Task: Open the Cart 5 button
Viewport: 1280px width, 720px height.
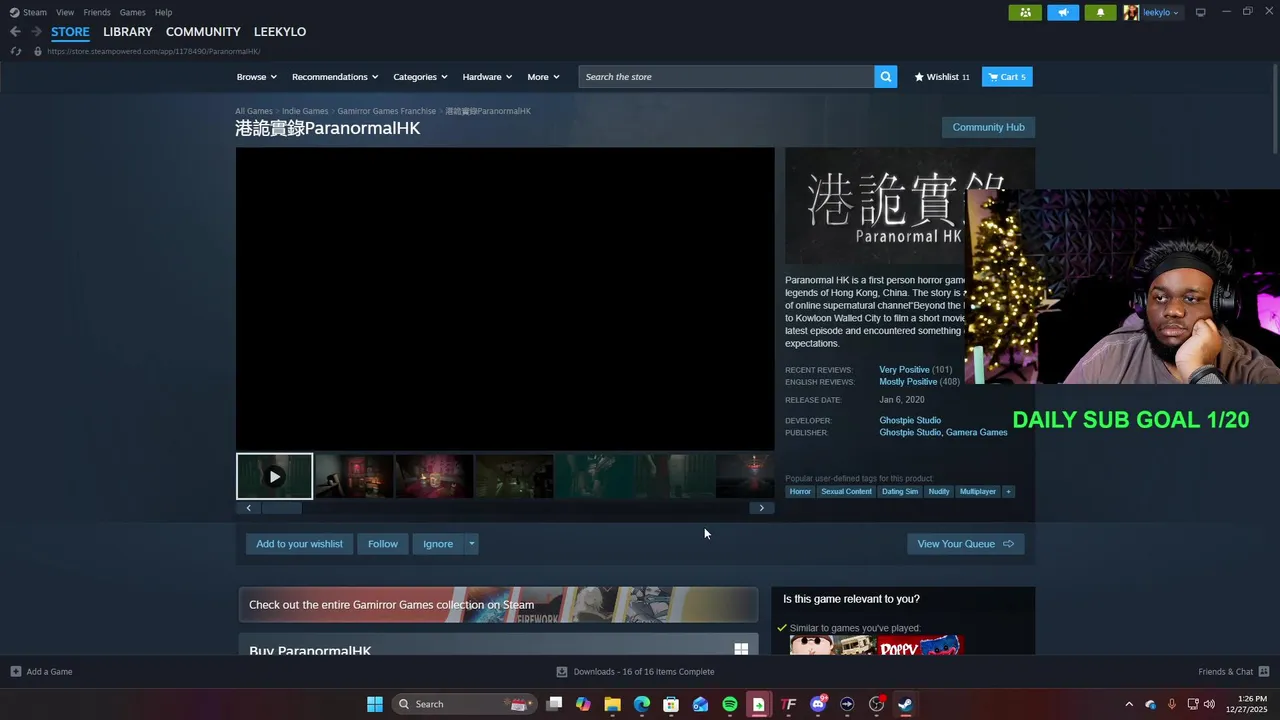Action: pyautogui.click(x=1007, y=77)
